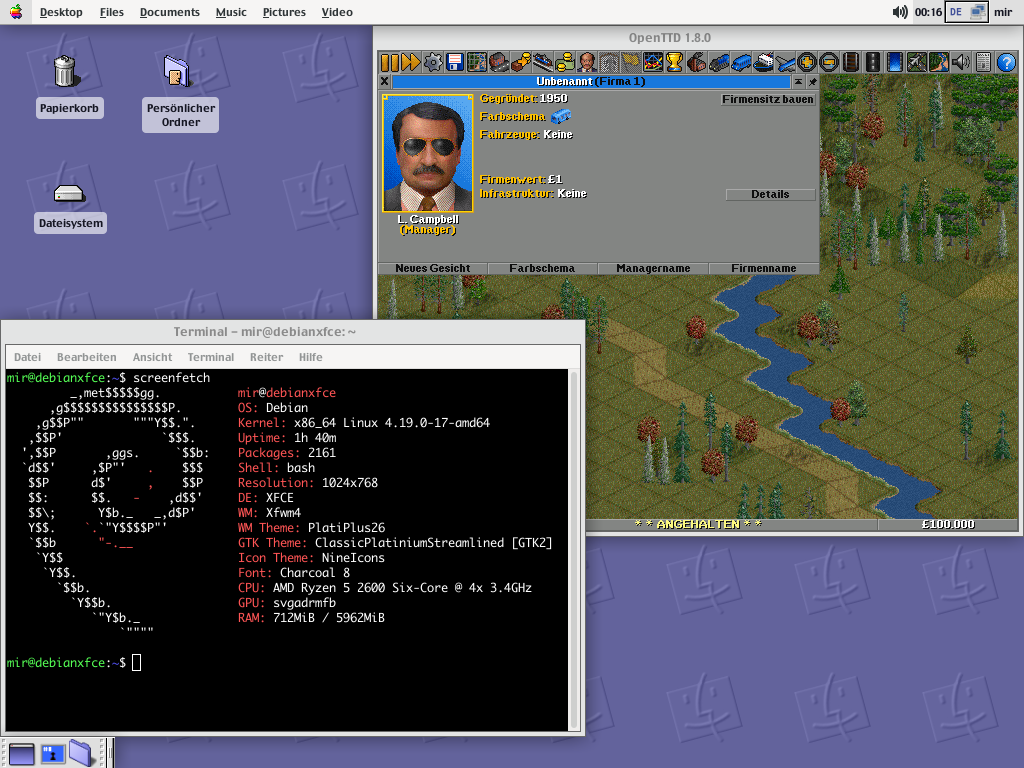The height and width of the screenshot is (768, 1024).
Task: Select the Papierkorb desktop icon
Action: [69, 86]
